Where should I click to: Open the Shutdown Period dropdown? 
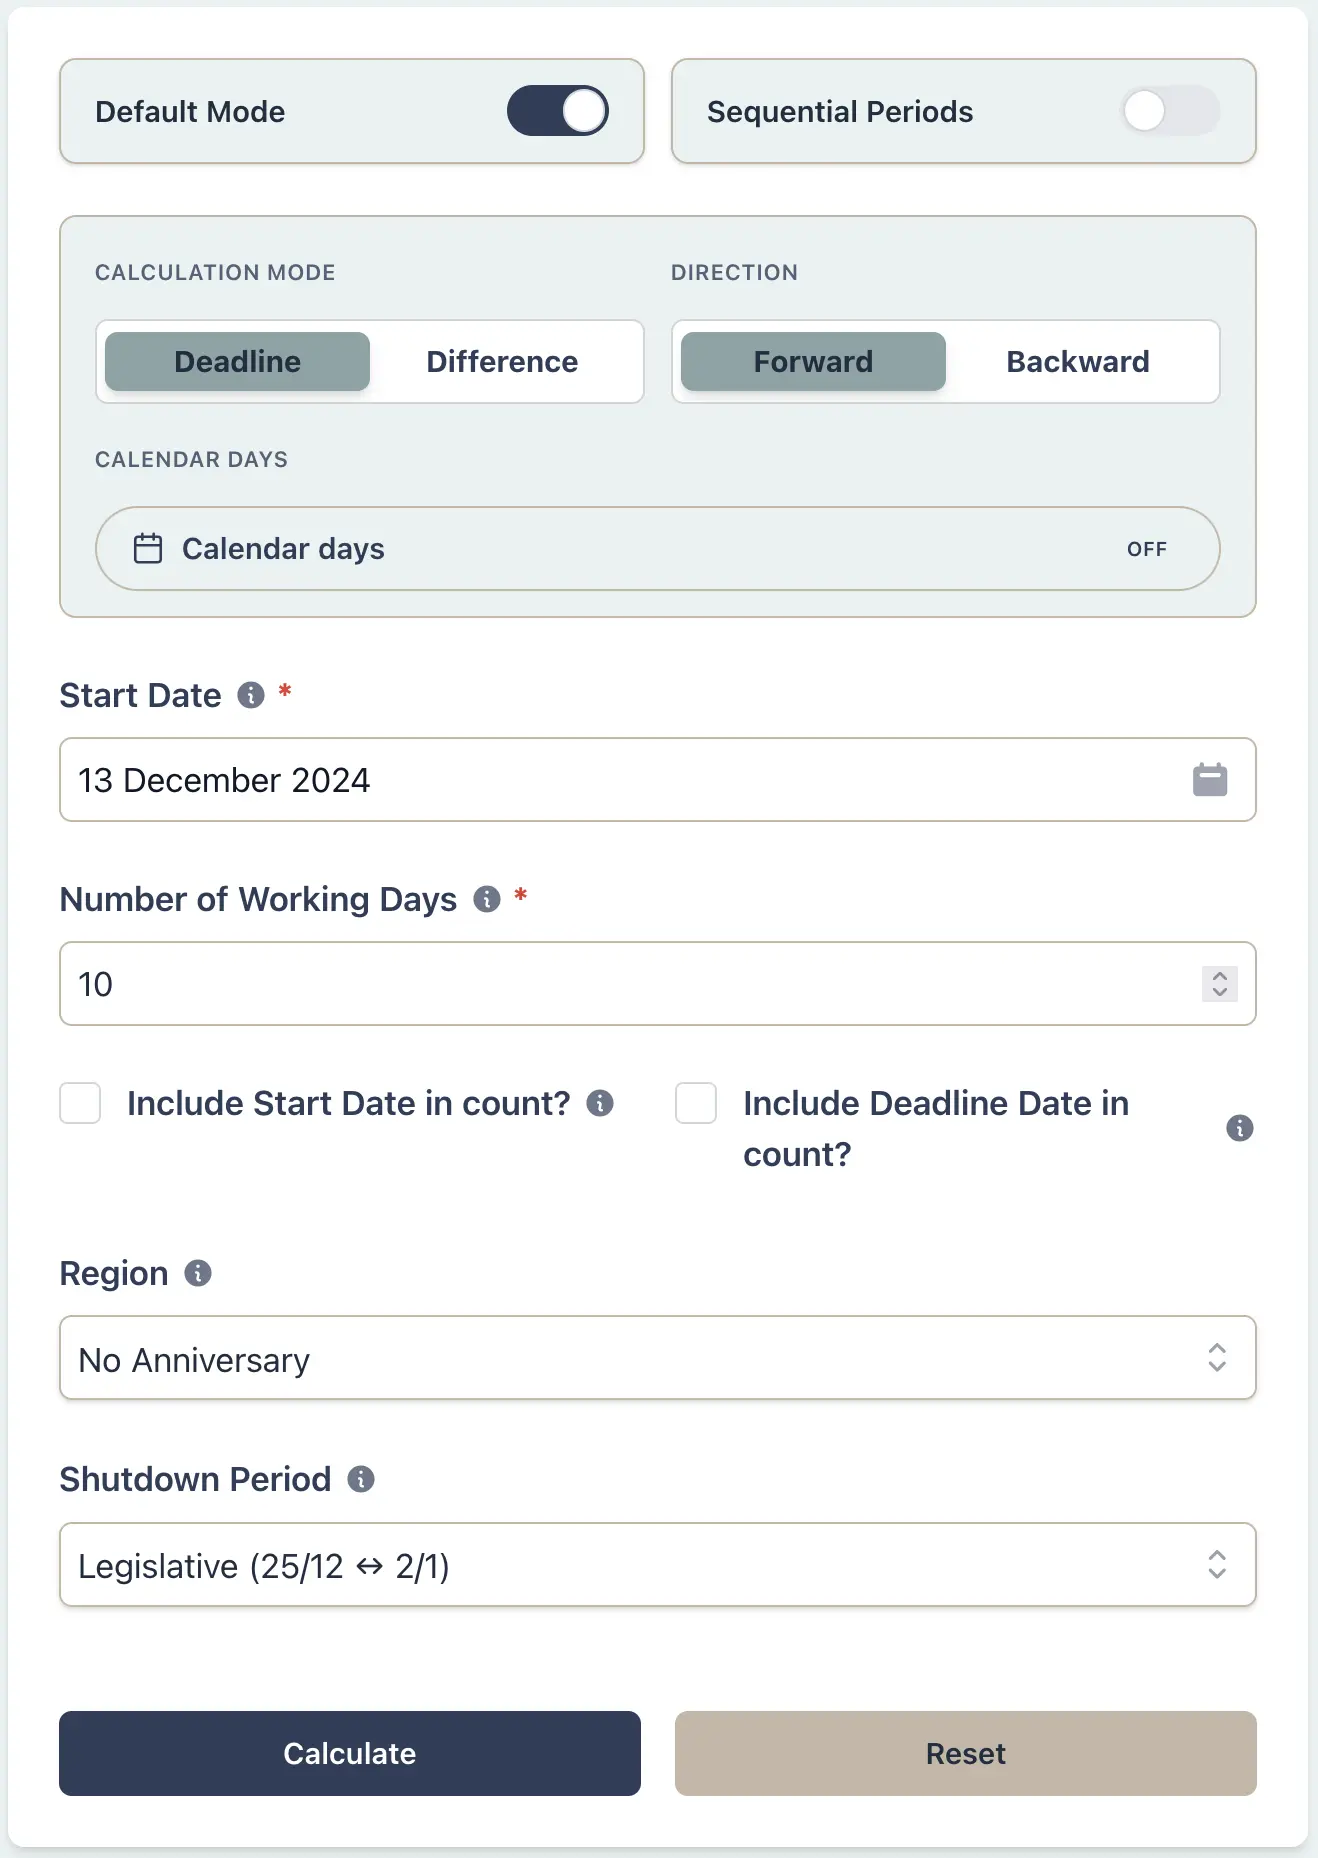pyautogui.click(x=658, y=1565)
